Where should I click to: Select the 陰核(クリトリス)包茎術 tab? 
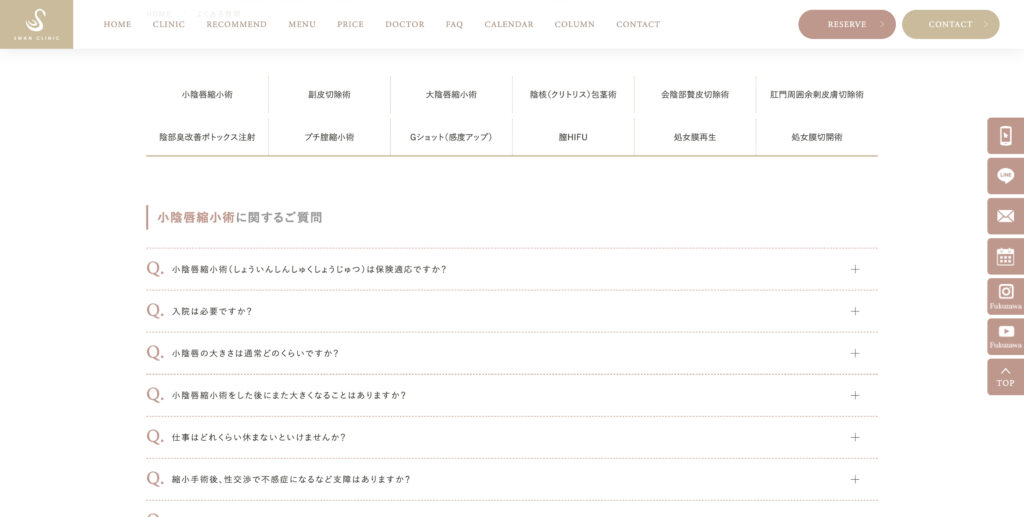click(573, 95)
